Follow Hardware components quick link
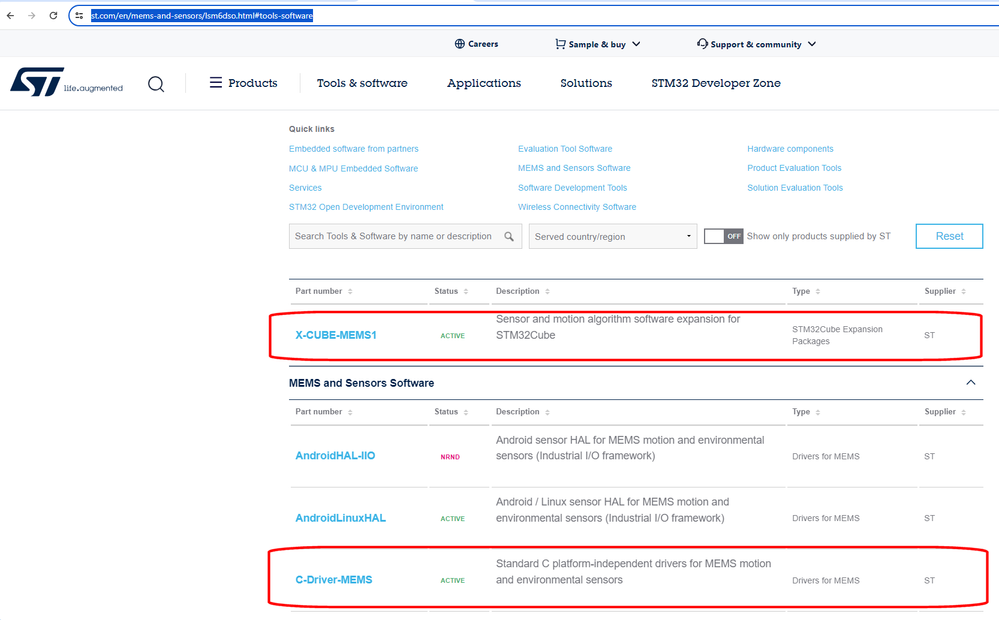This screenshot has width=999, height=620. 790,149
